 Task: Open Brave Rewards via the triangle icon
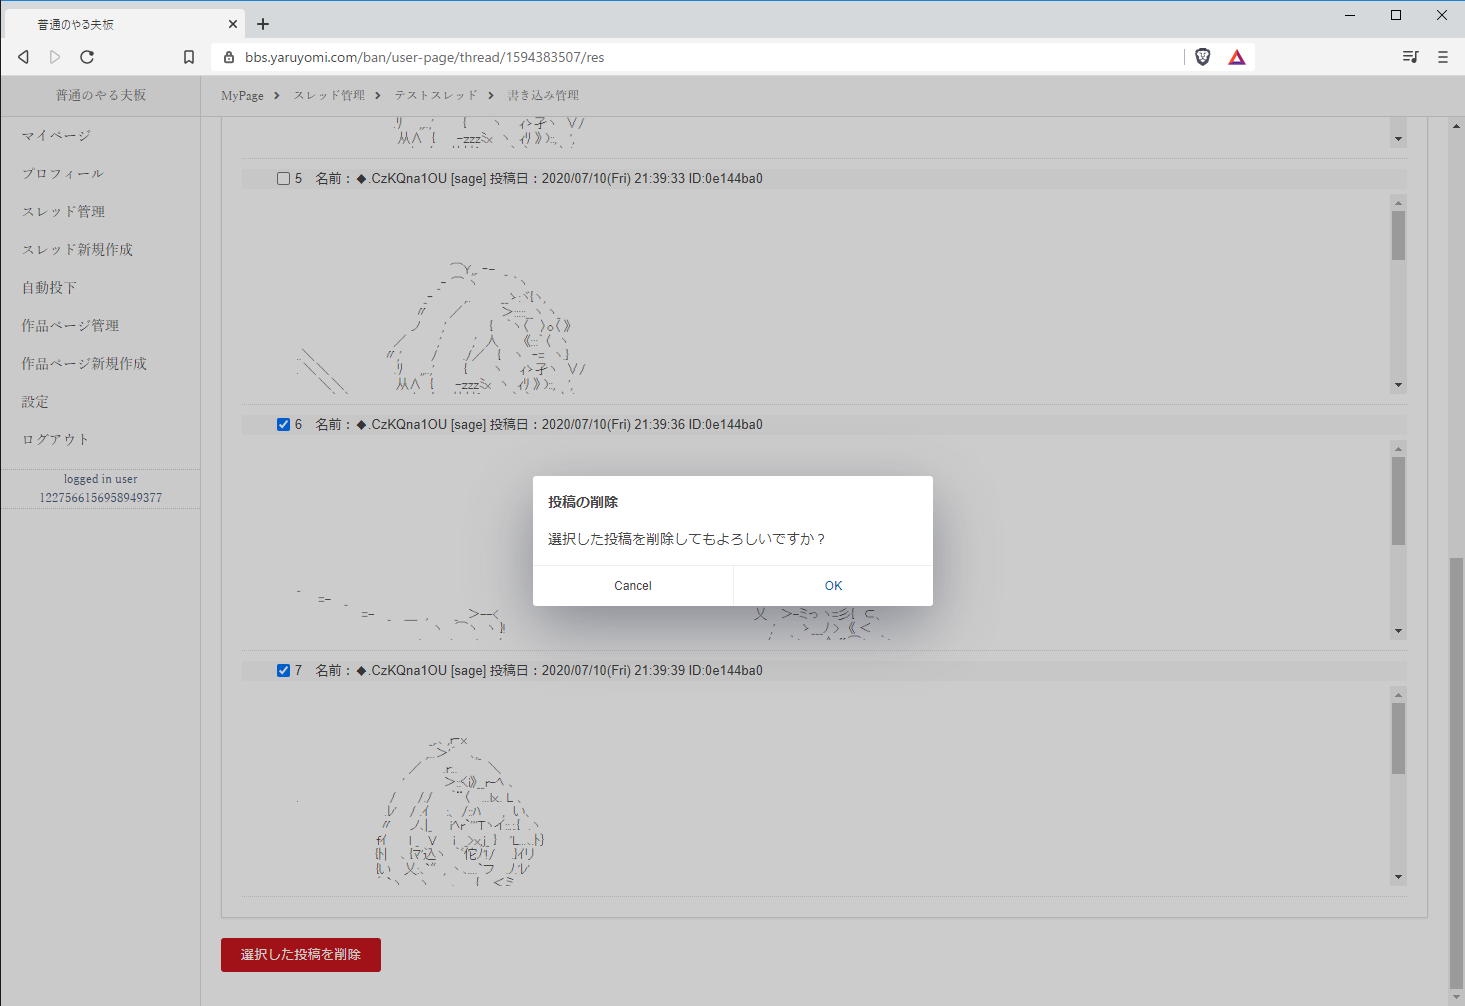tap(1237, 57)
